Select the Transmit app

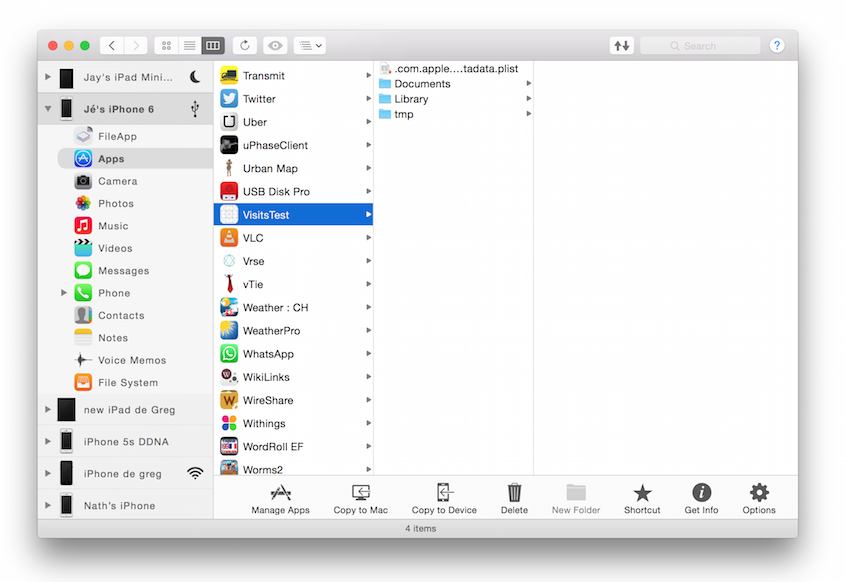[294, 76]
